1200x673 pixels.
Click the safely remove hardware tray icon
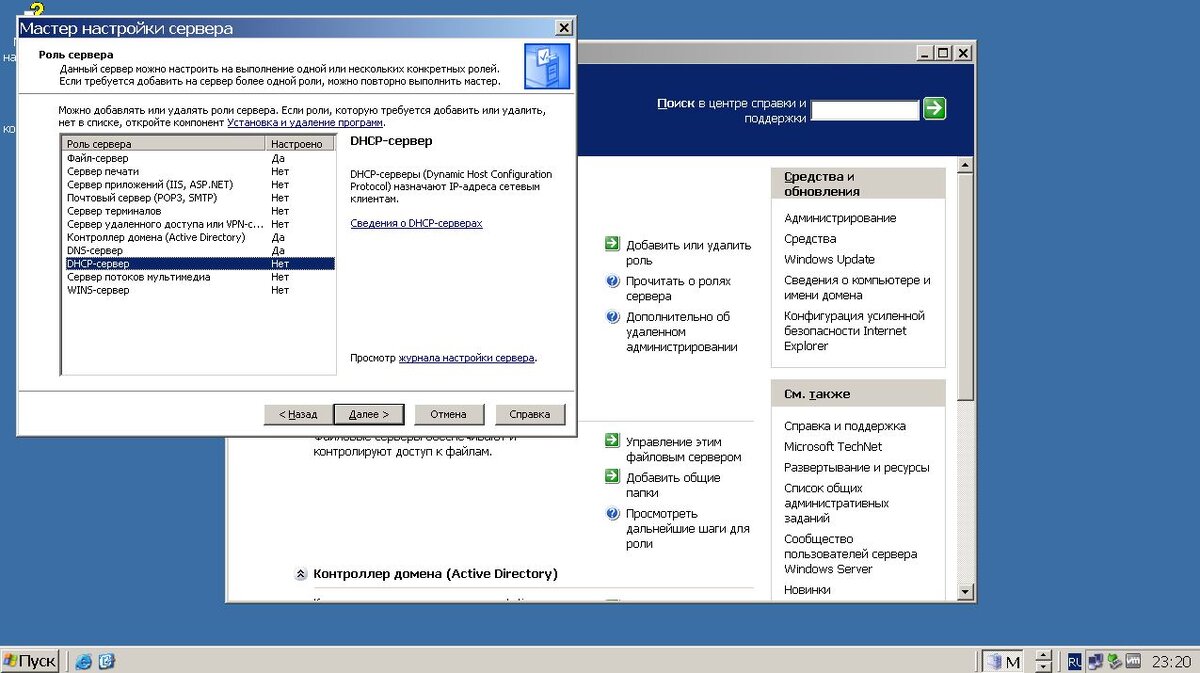(1113, 661)
